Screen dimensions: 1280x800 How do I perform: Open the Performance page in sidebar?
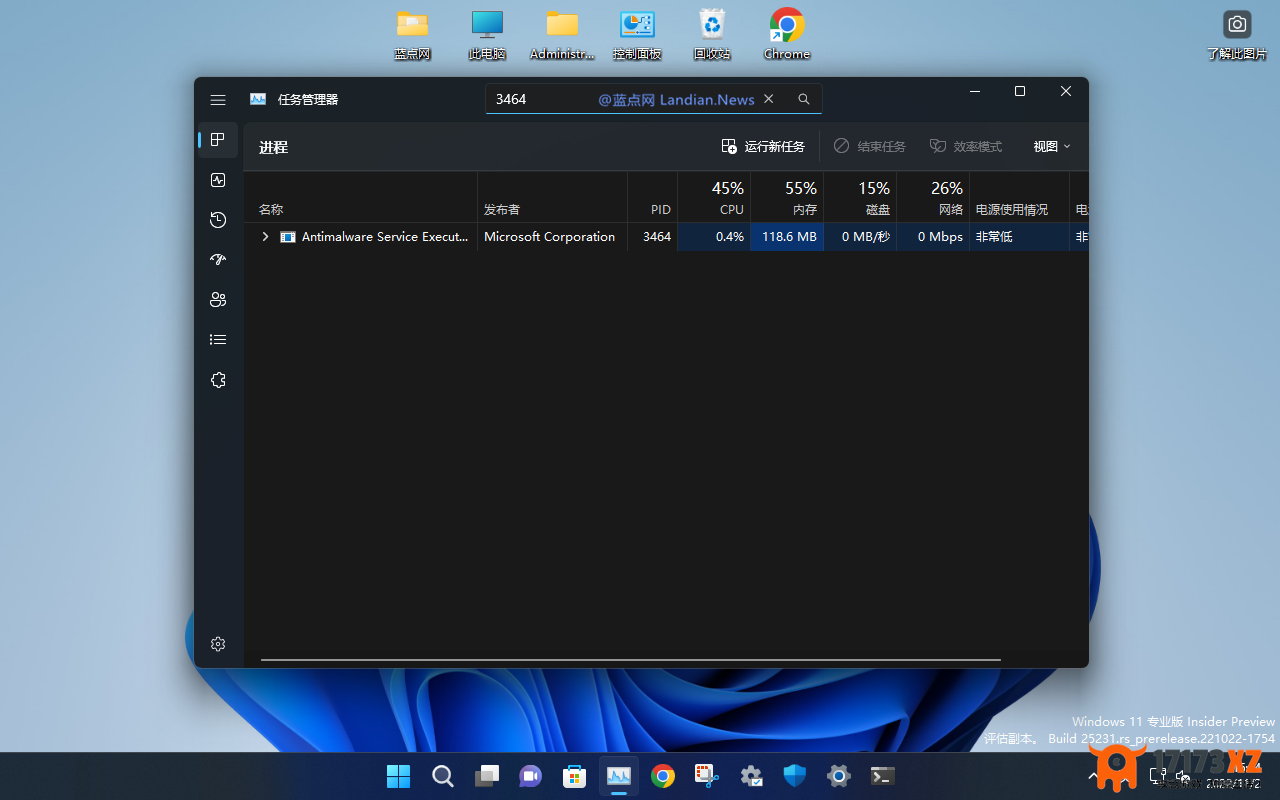pyautogui.click(x=218, y=180)
